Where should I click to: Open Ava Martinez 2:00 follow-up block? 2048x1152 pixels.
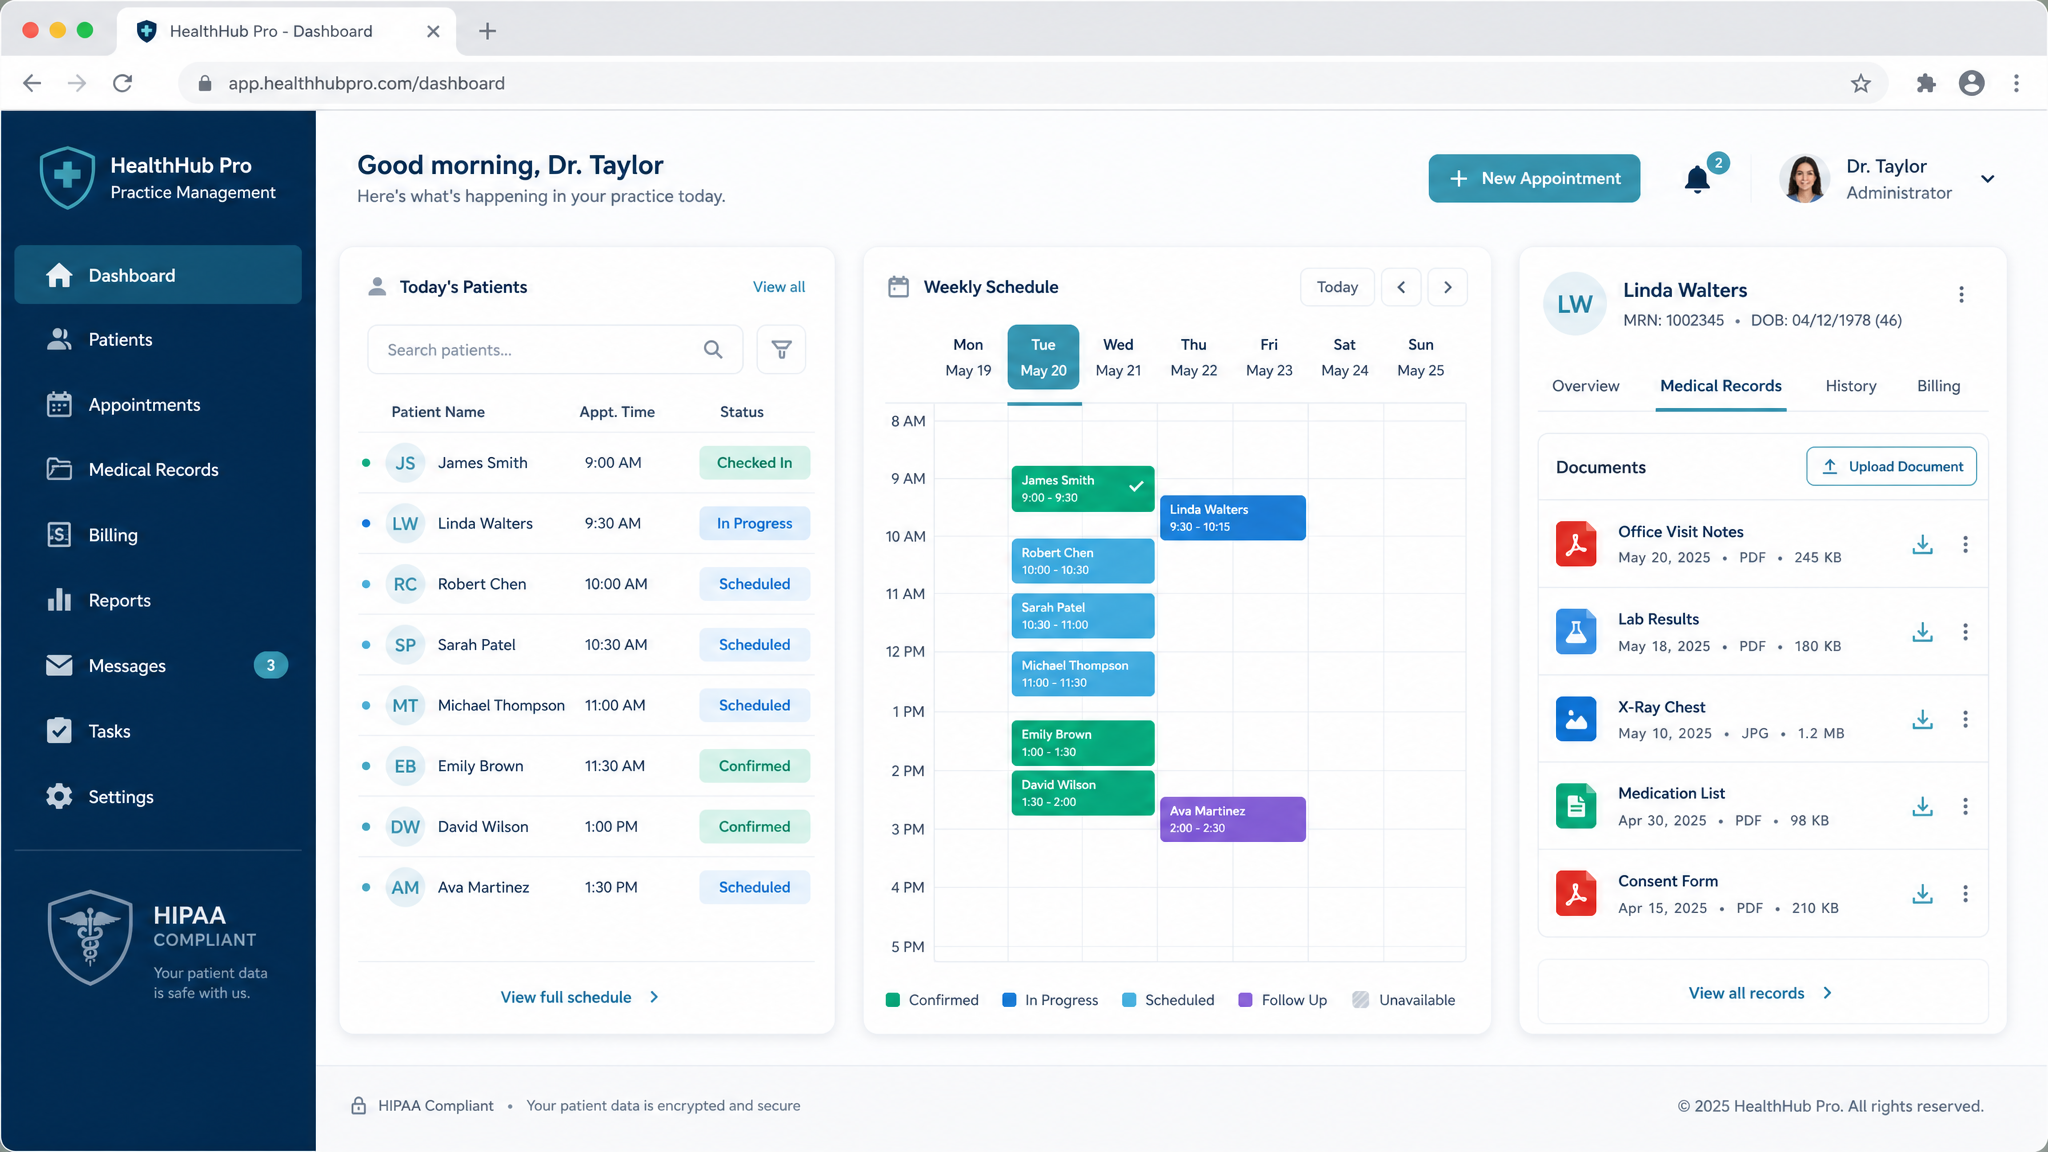pyautogui.click(x=1232, y=819)
